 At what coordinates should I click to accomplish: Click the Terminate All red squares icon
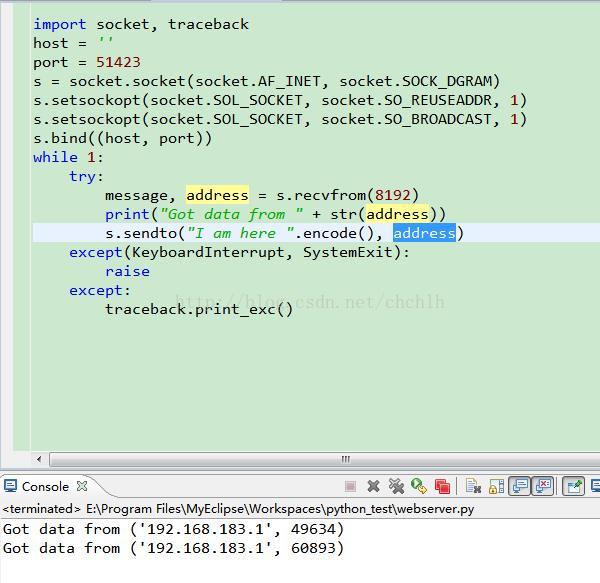(x=442, y=486)
